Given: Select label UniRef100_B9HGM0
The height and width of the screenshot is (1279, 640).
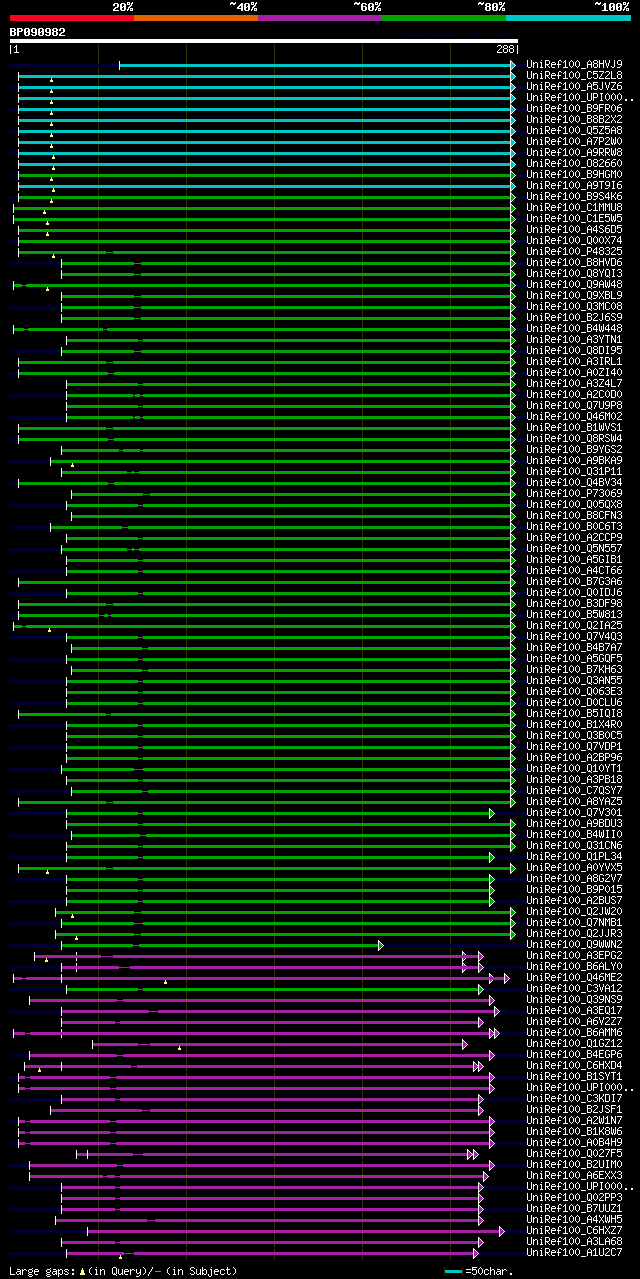Looking at the screenshot, I should click(574, 175).
